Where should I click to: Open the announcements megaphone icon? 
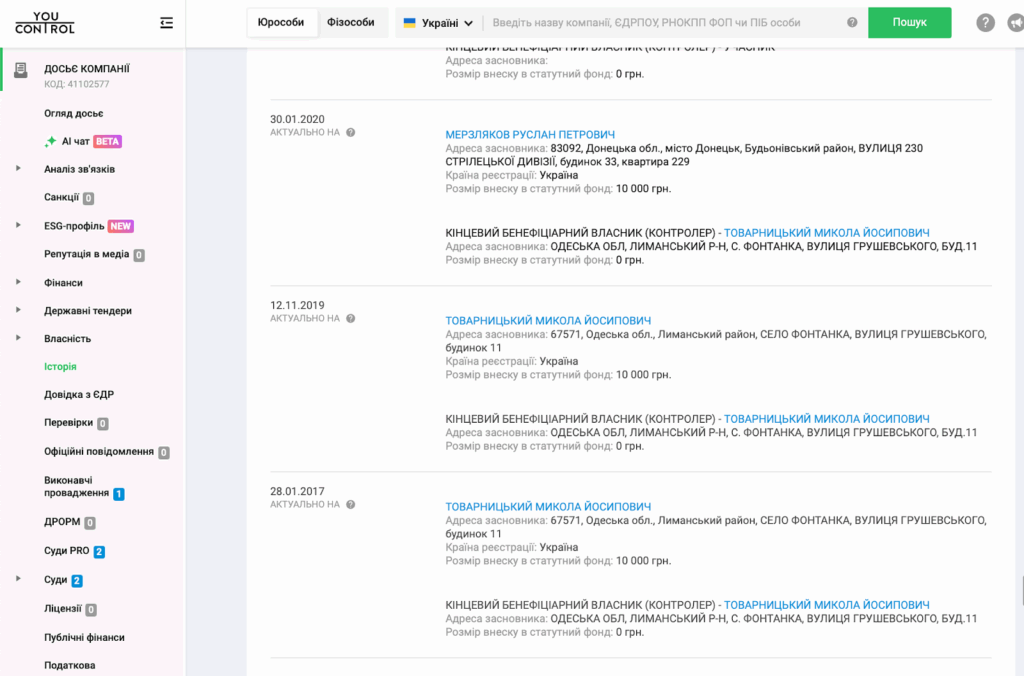pyautogui.click(x=1016, y=23)
